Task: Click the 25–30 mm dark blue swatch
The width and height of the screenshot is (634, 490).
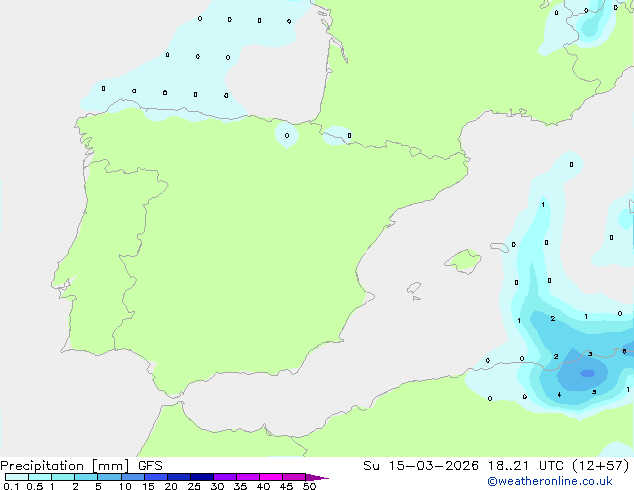Action: coord(202,477)
